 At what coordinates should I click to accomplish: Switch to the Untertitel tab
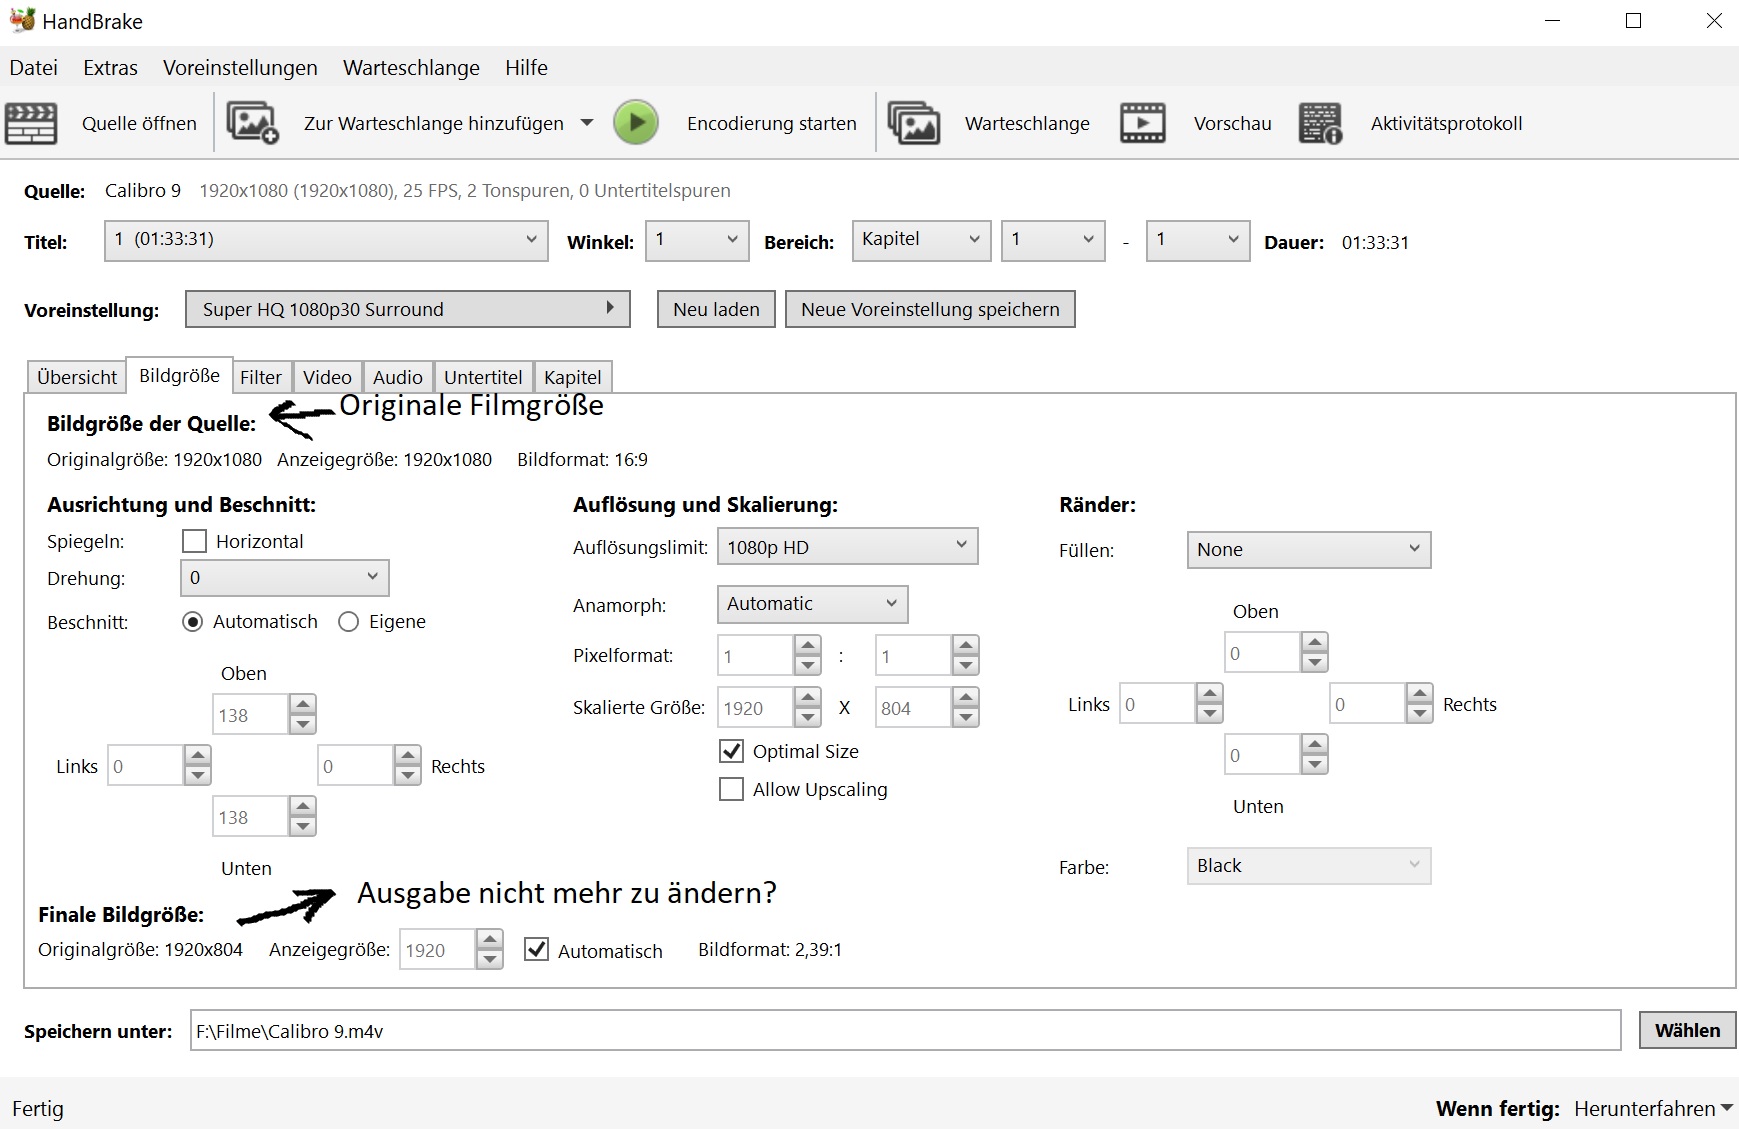tap(483, 377)
